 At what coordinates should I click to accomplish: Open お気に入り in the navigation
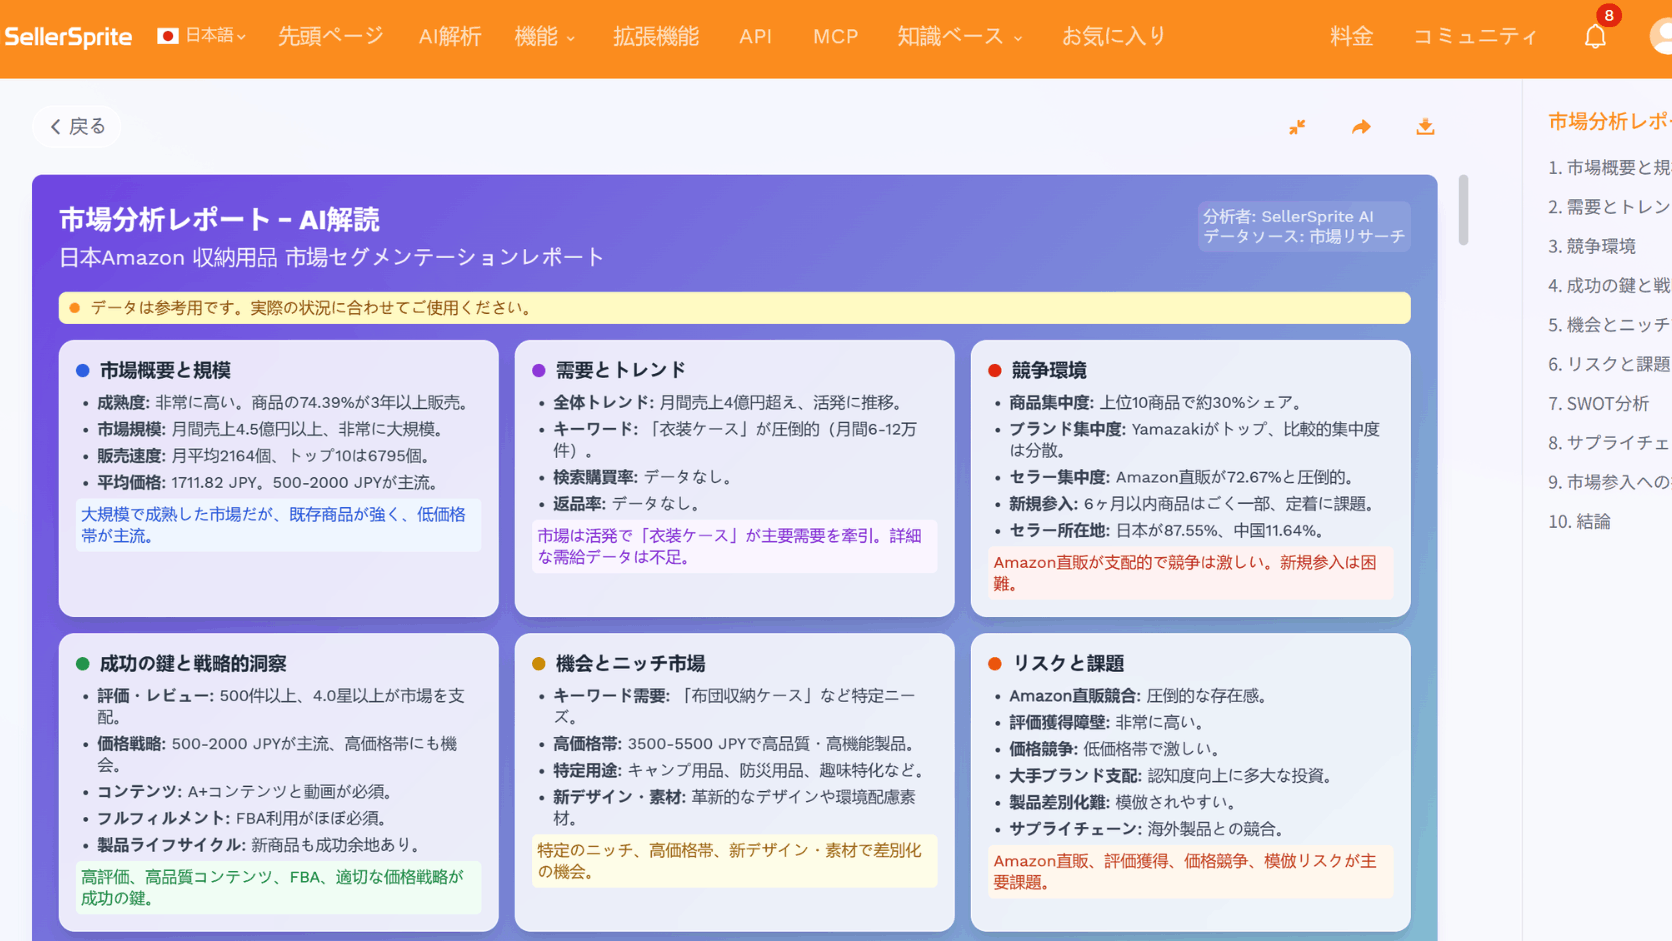click(x=1114, y=37)
